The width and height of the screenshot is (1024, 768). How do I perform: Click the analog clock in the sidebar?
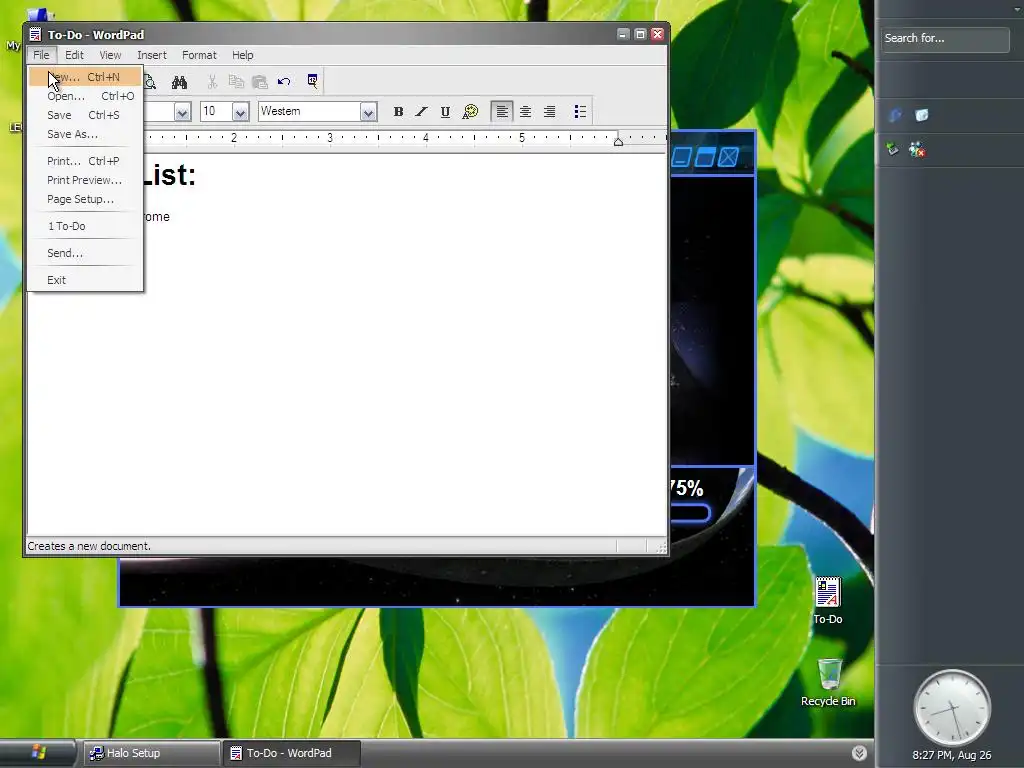coord(952,707)
